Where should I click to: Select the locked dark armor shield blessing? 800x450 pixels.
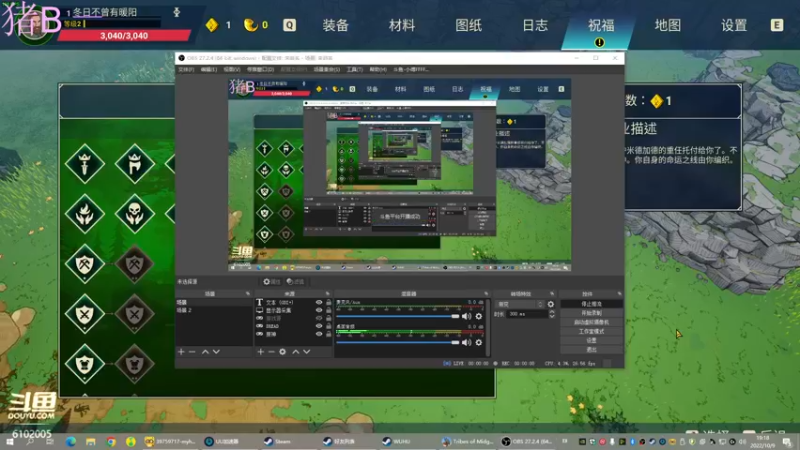coord(134,363)
